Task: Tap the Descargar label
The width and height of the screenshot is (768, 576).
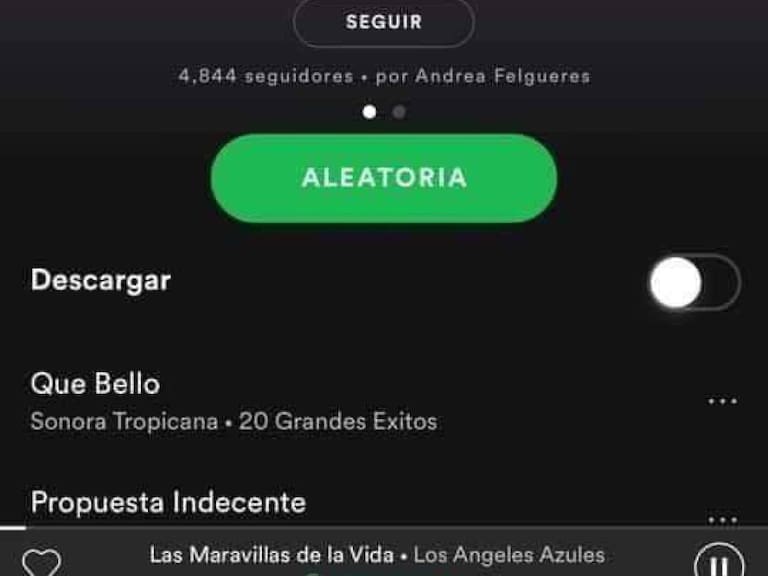Action: click(101, 280)
